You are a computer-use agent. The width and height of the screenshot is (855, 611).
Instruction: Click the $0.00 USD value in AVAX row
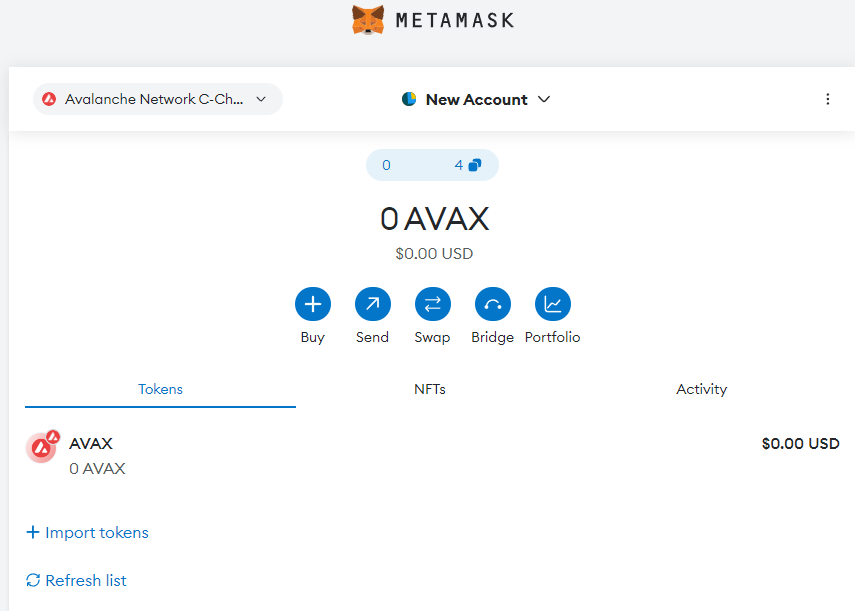[800, 444]
